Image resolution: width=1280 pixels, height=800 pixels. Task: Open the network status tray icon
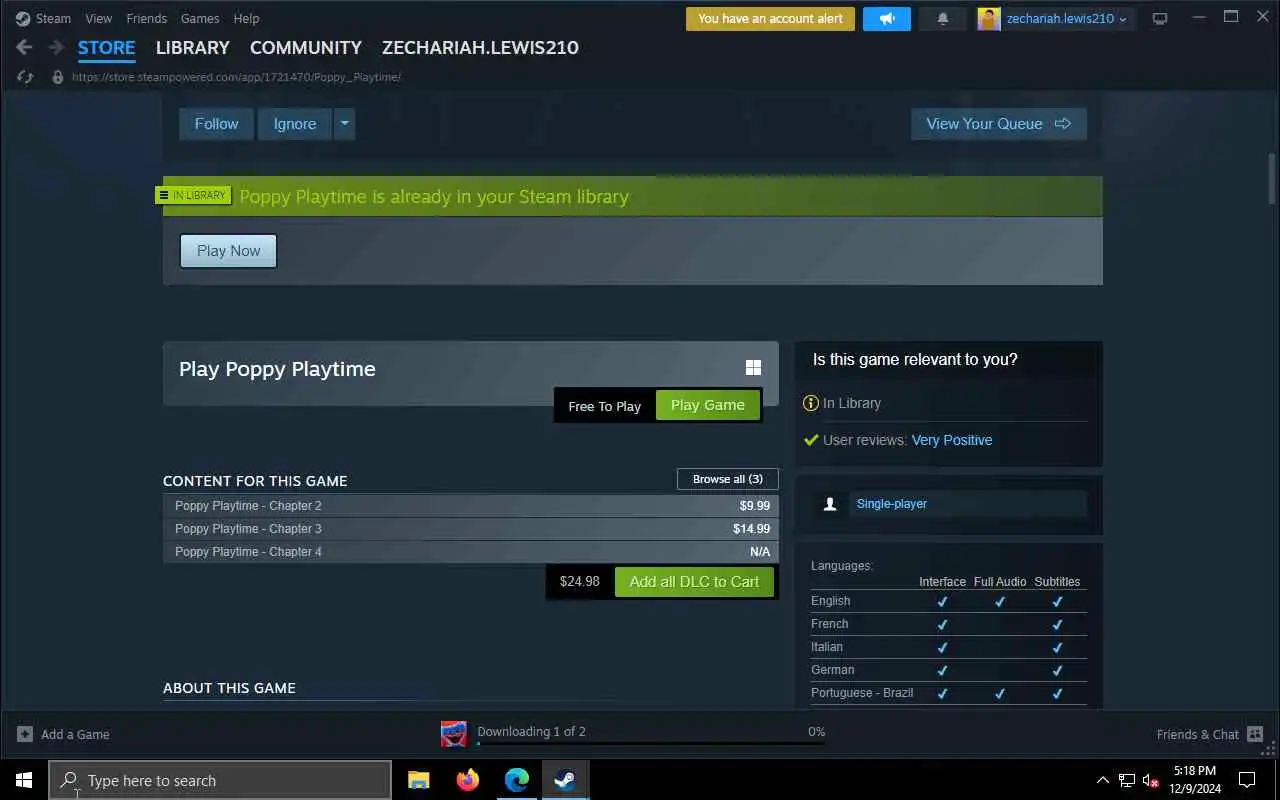1127,780
